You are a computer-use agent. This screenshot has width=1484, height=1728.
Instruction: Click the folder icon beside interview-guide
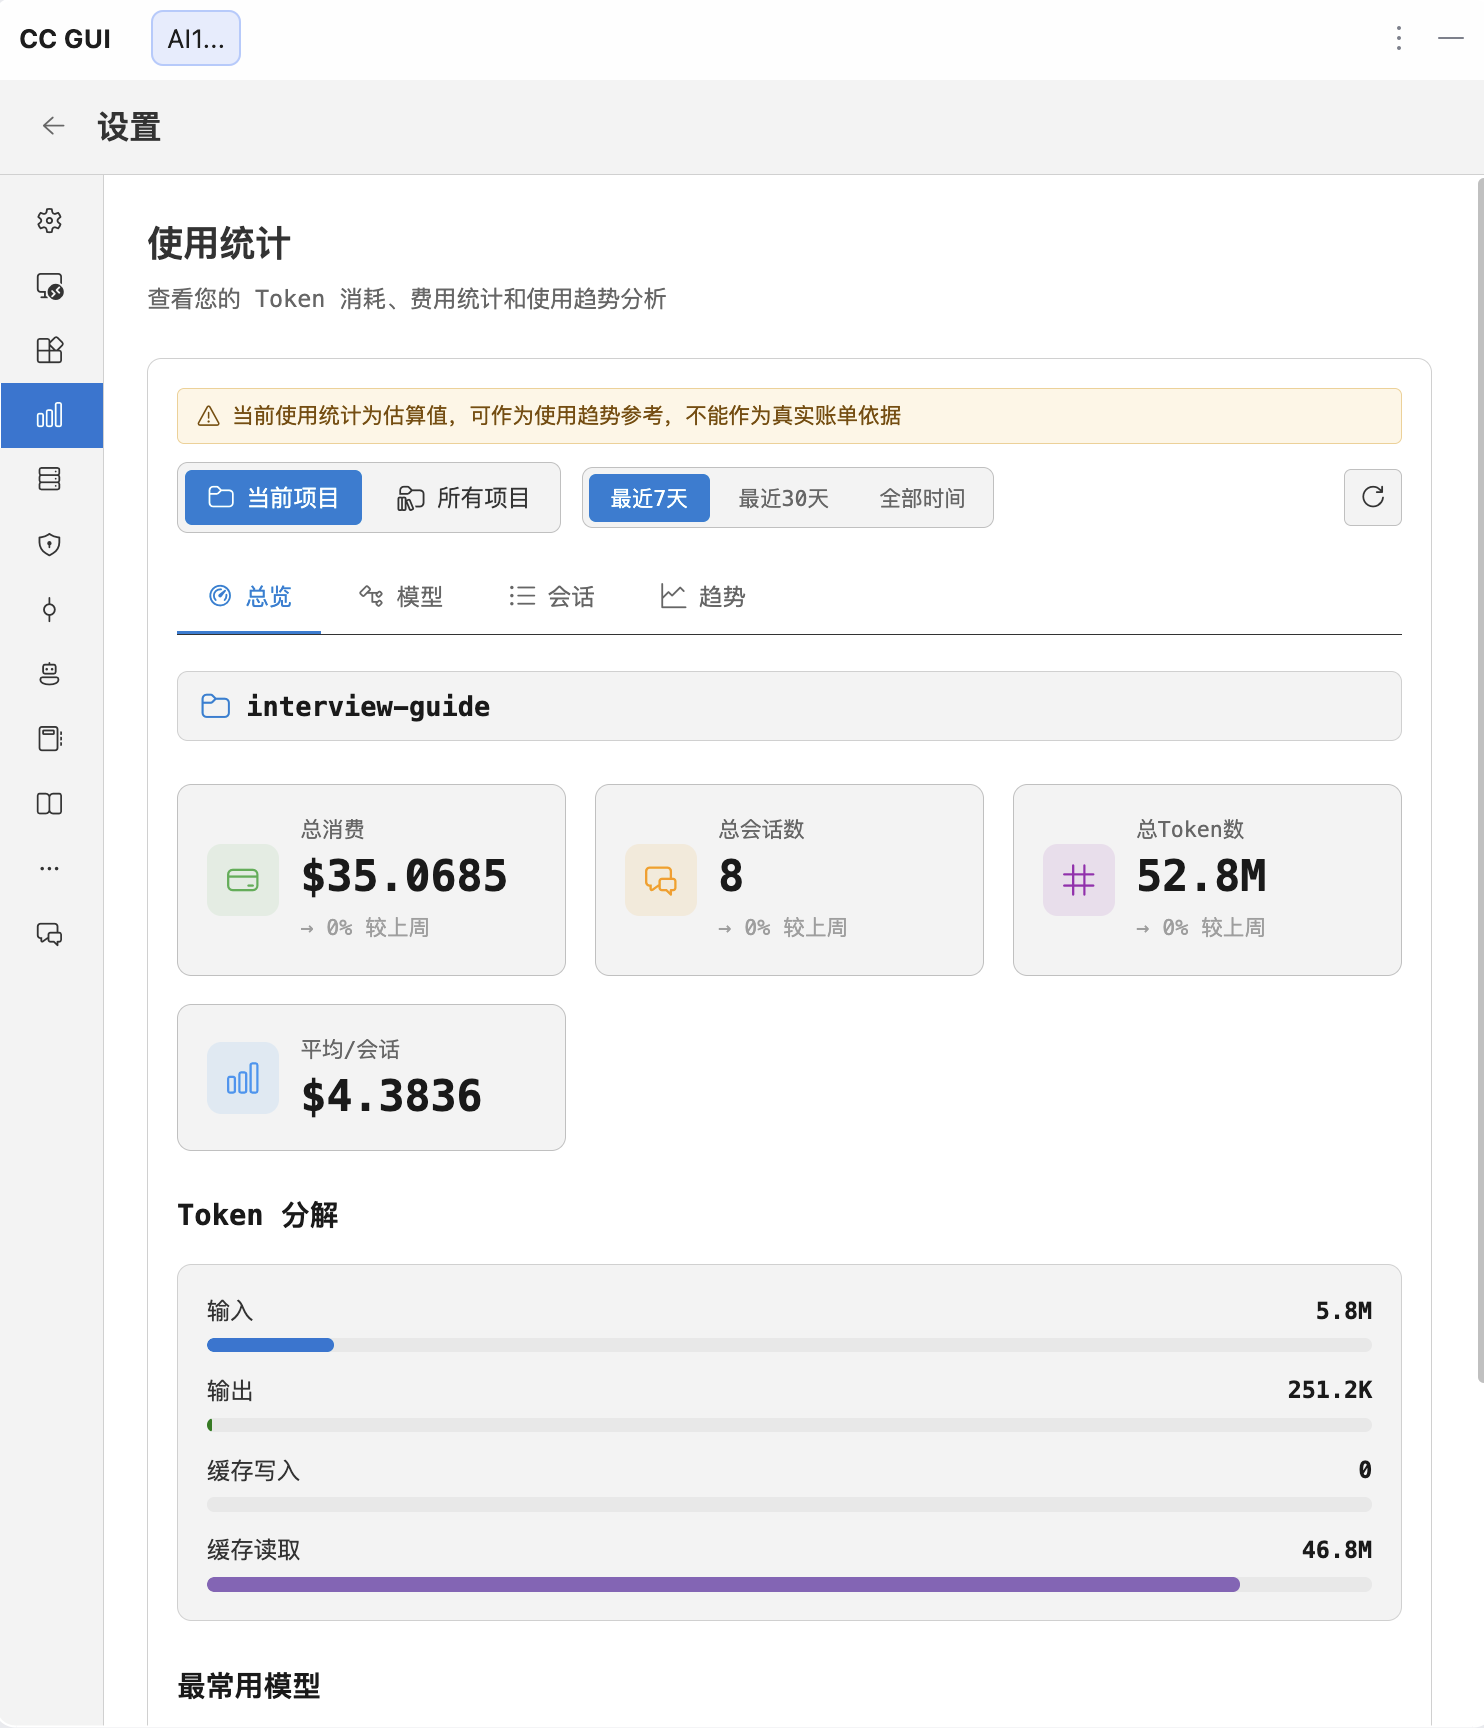pyautogui.click(x=215, y=706)
